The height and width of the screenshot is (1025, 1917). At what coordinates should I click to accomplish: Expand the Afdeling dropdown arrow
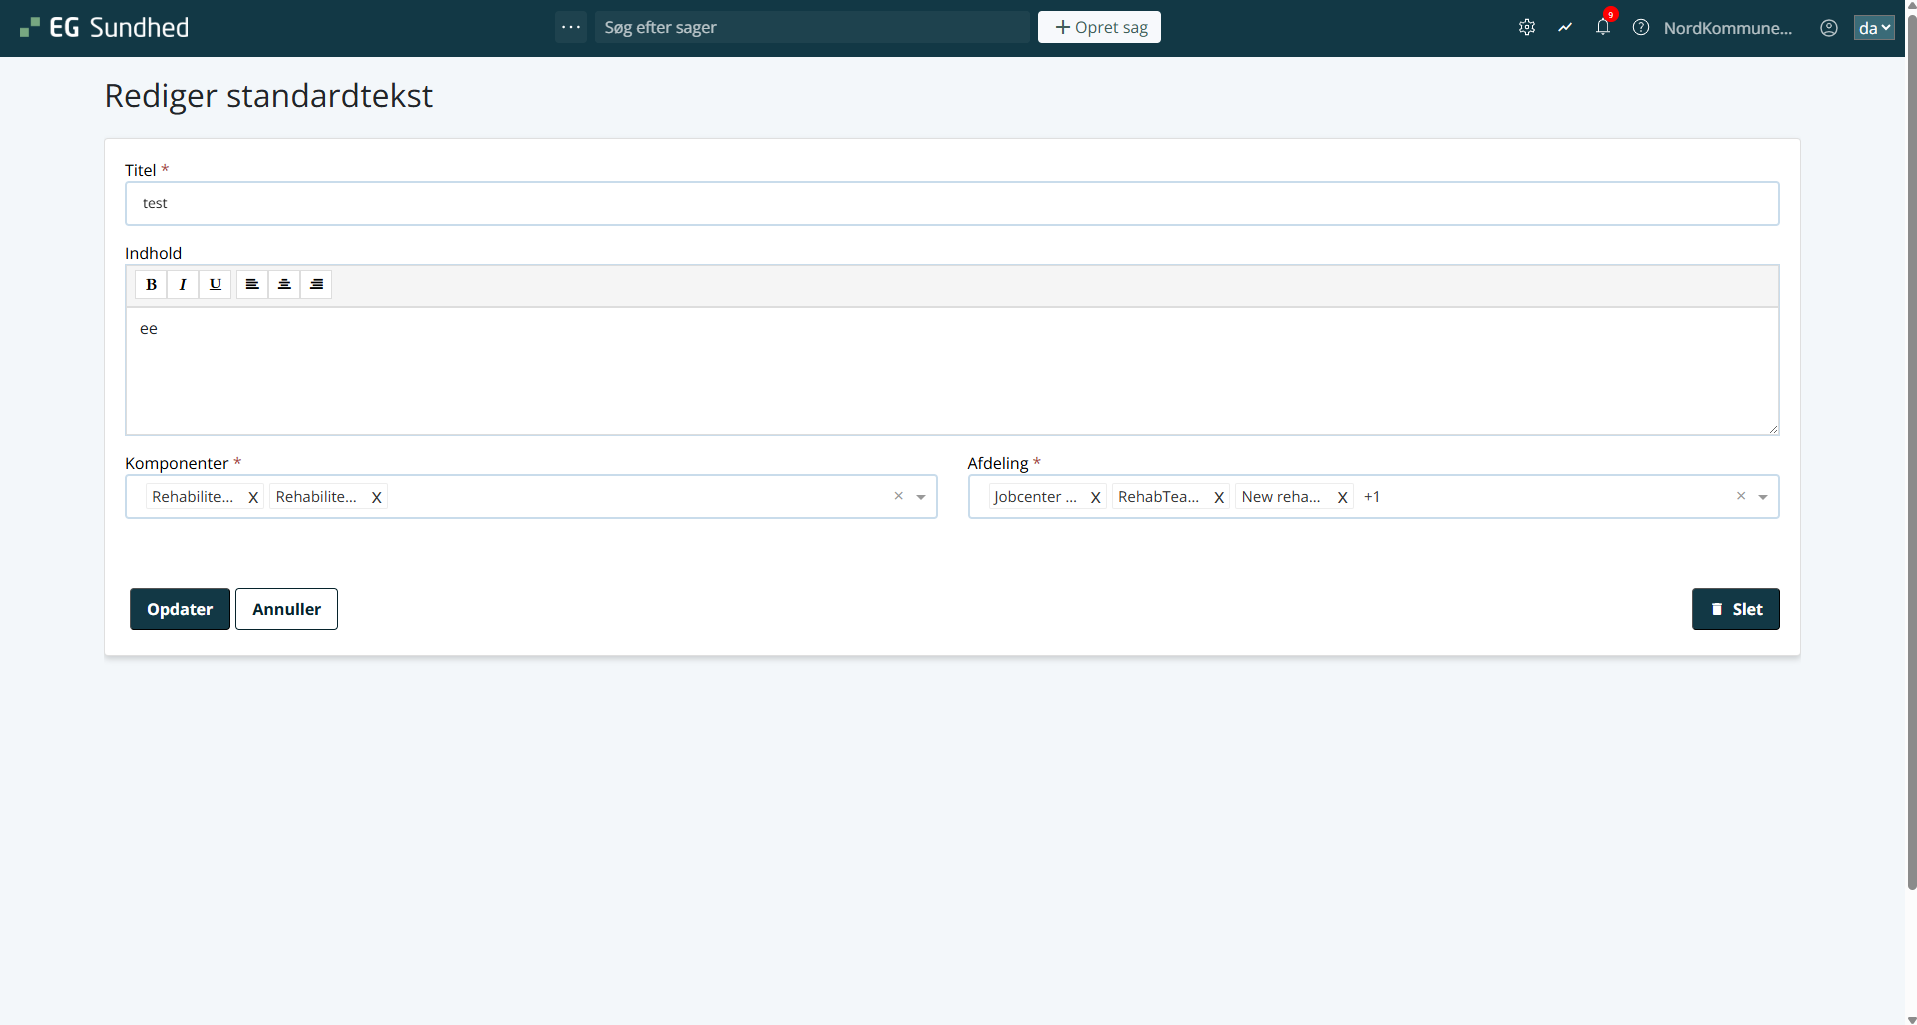(x=1763, y=497)
